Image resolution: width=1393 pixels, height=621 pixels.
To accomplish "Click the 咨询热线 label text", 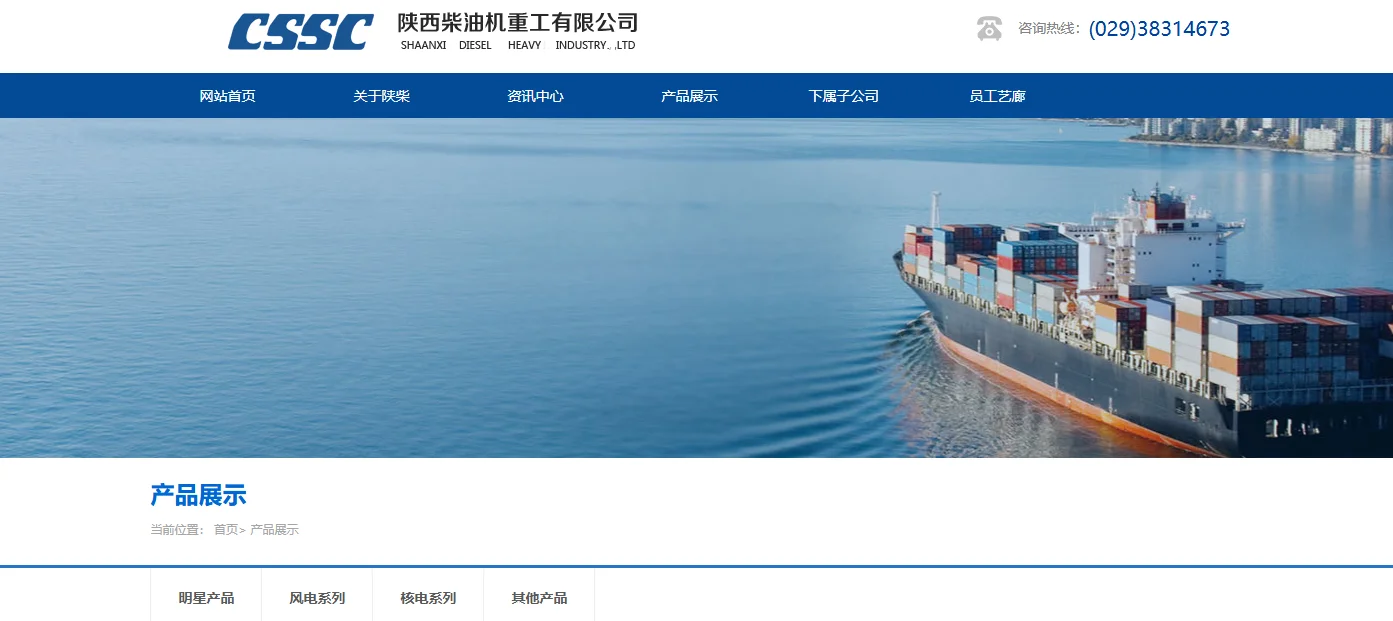I will pyautogui.click(x=1048, y=28).
